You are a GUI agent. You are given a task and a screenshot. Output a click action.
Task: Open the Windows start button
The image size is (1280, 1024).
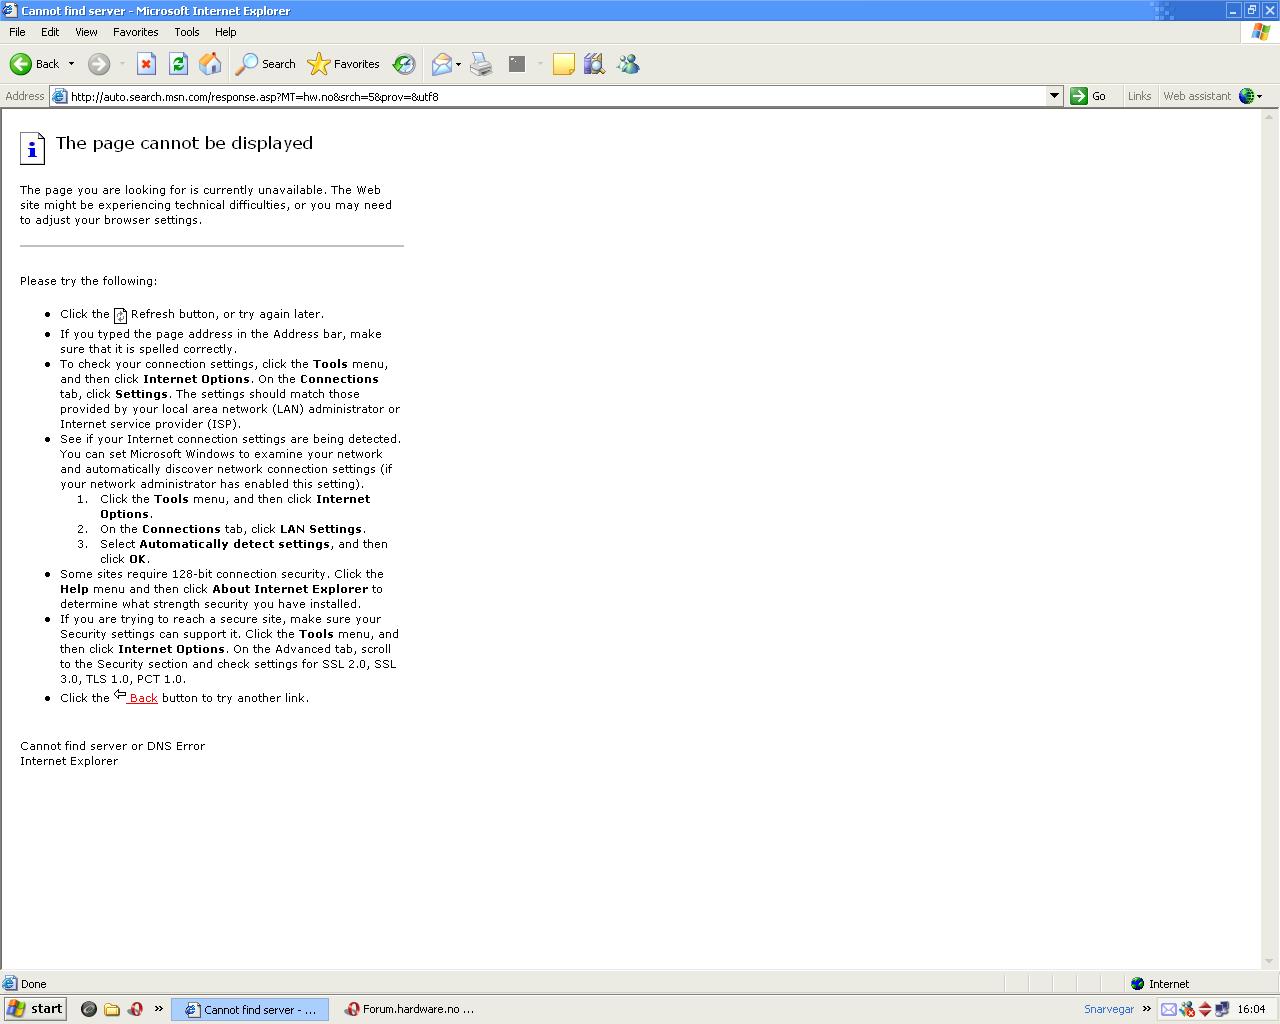(35, 1009)
